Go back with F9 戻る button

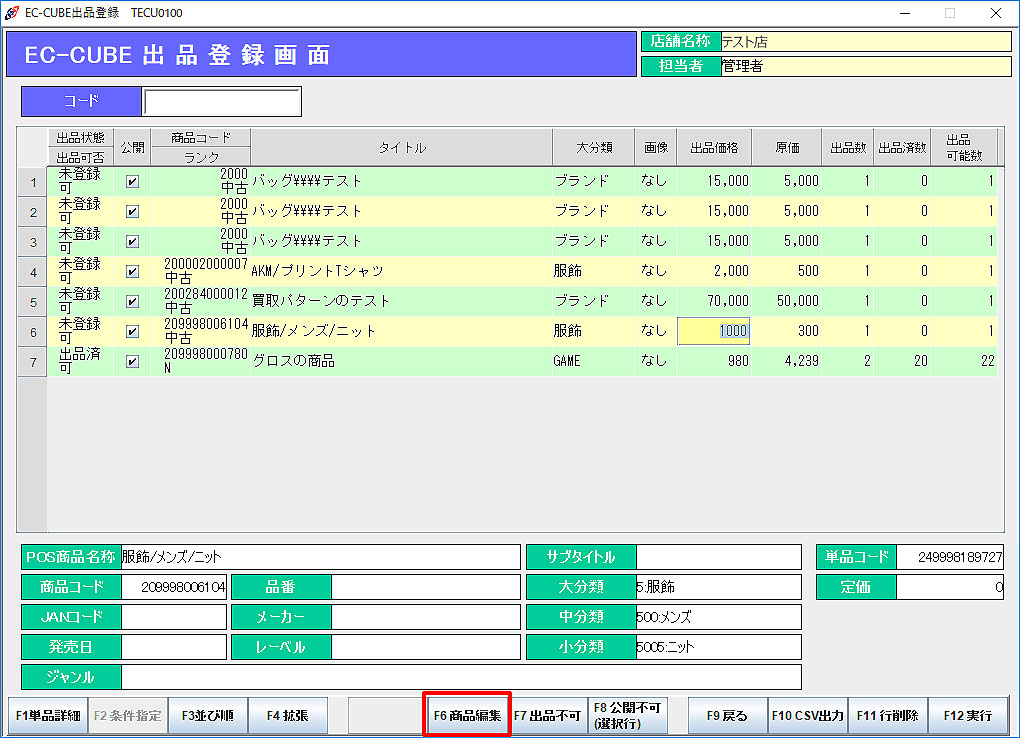[x=727, y=716]
